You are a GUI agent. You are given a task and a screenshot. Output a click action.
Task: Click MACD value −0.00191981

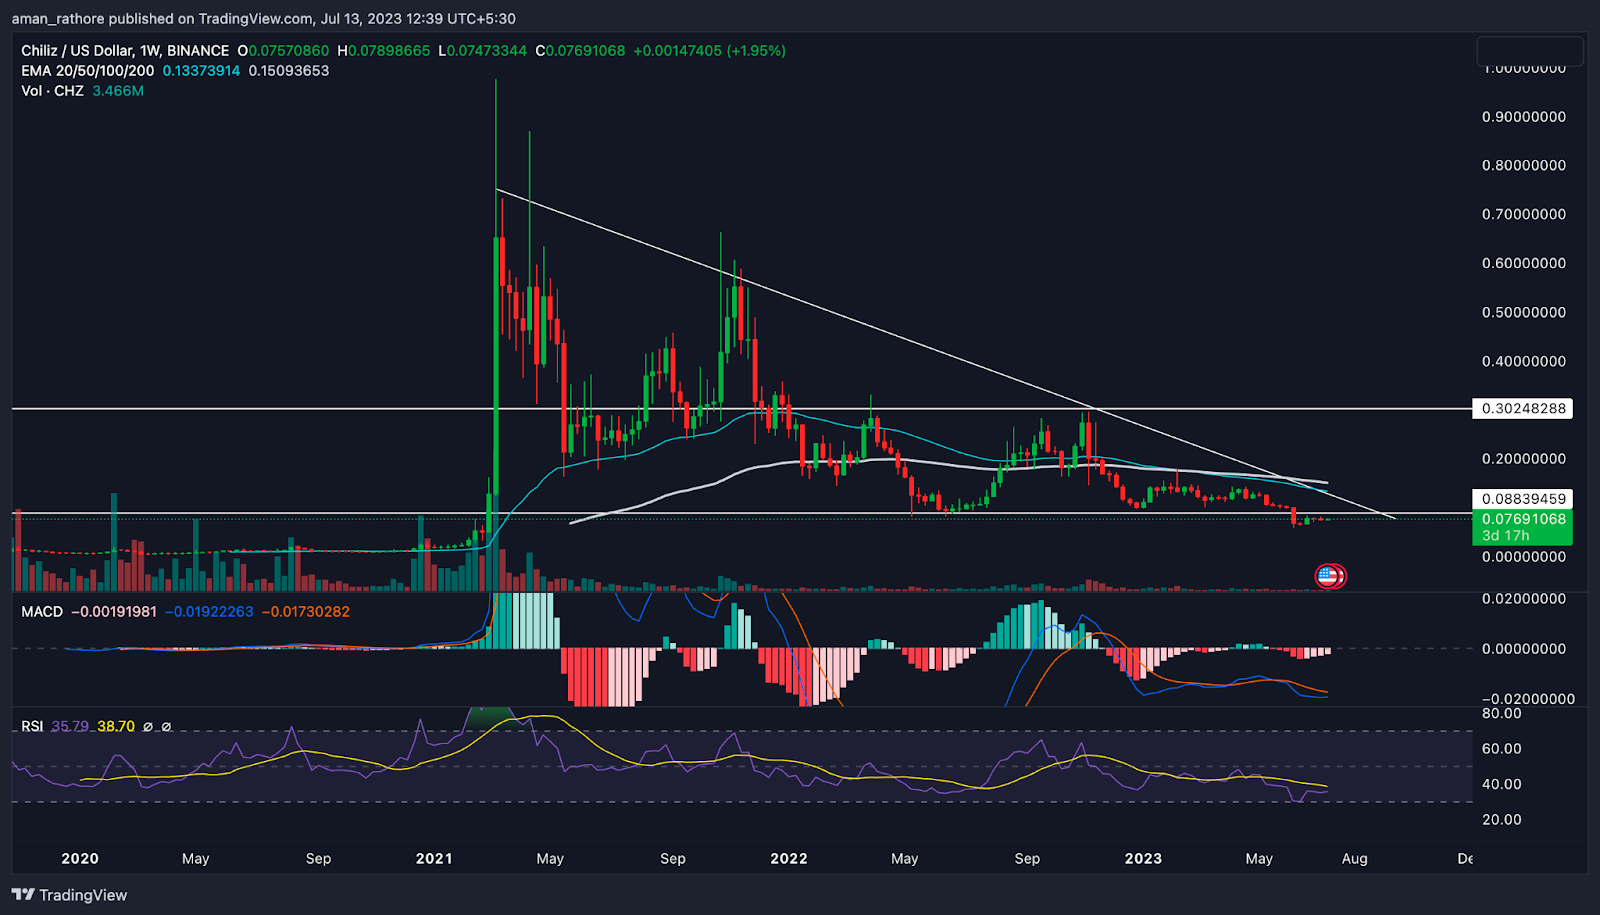[114, 611]
